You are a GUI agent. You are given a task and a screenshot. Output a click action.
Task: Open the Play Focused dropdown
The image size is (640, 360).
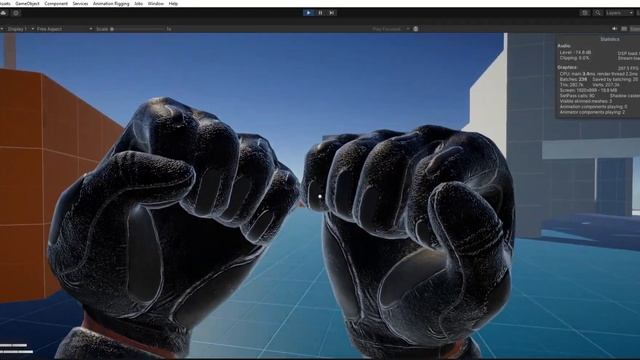(390, 29)
